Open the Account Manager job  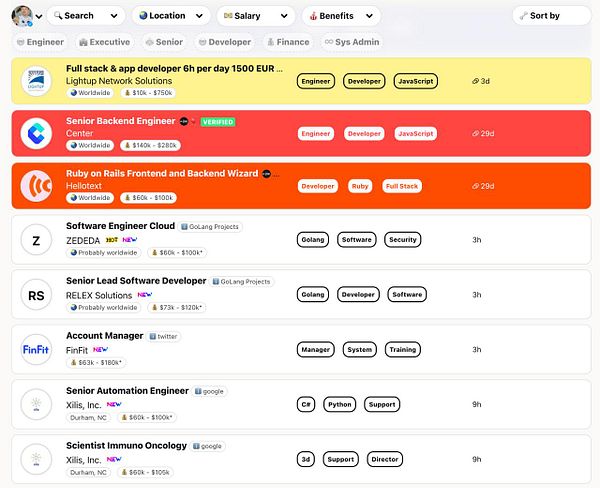tap(104, 336)
